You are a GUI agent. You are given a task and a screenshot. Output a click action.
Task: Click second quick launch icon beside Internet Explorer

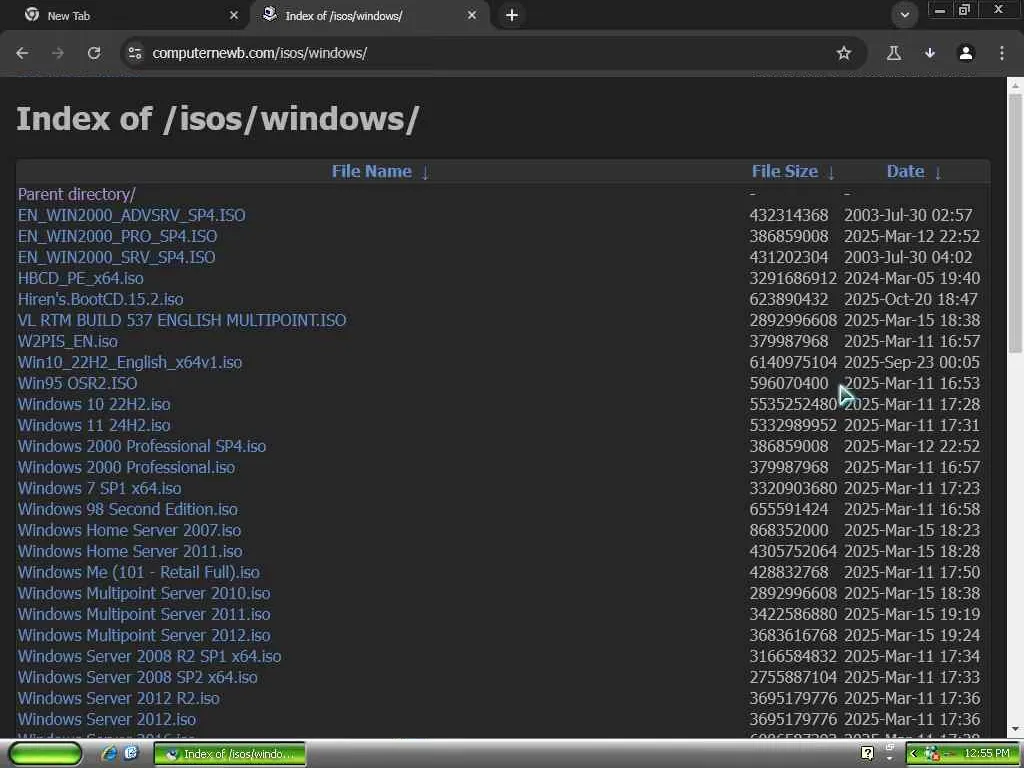coord(131,754)
